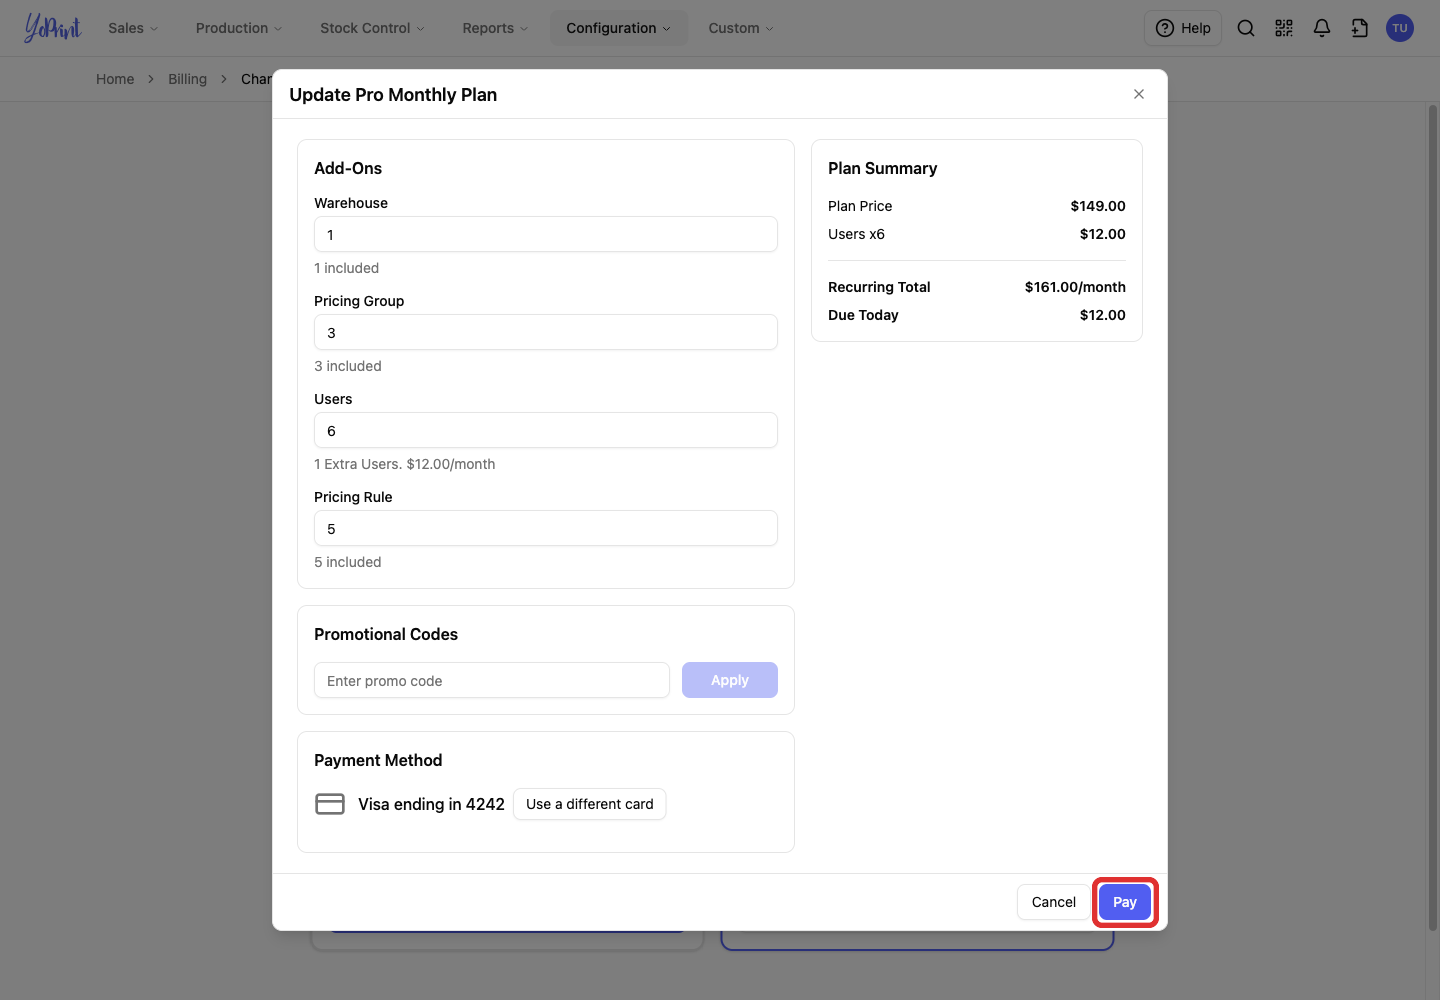Open the search icon in header
Screen dimensions: 1440x1000
click(x=1246, y=28)
